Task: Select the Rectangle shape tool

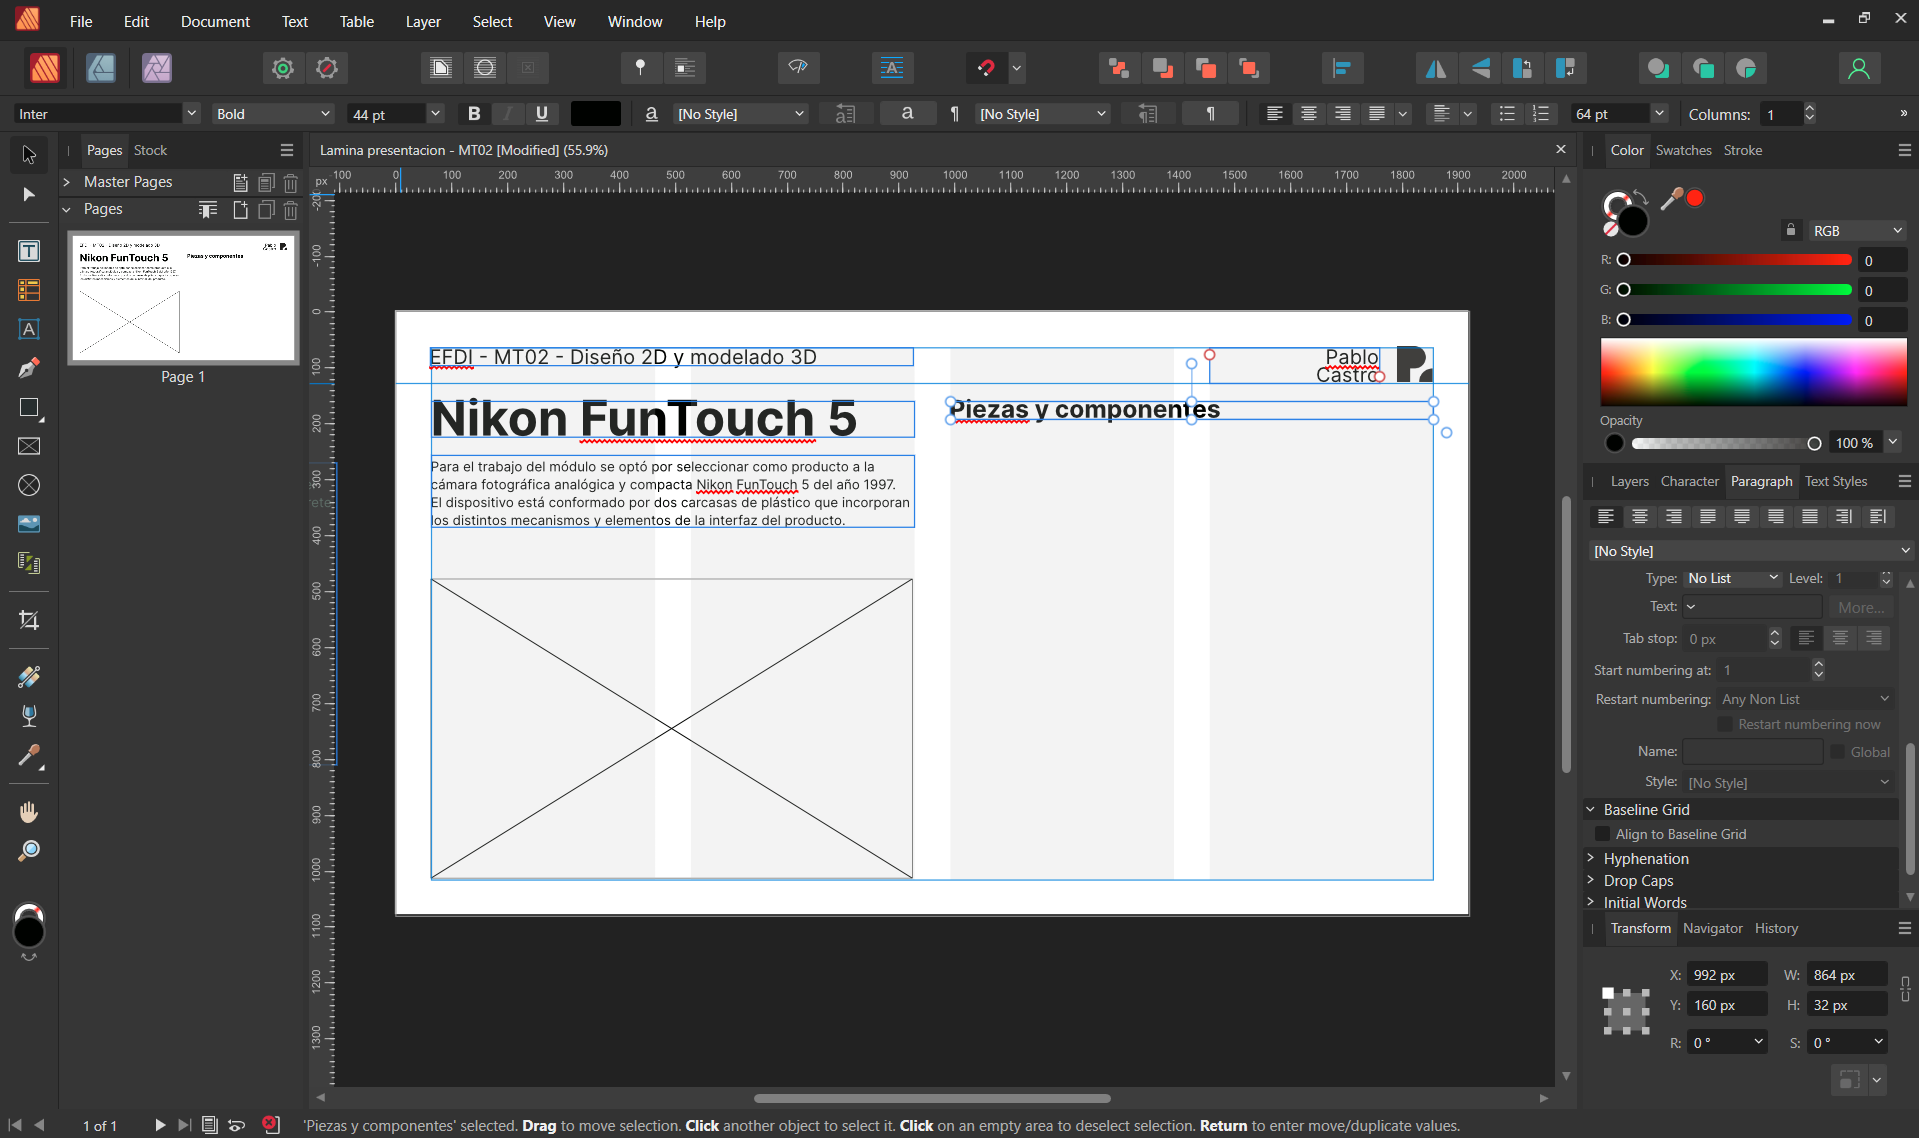Action: coord(29,407)
